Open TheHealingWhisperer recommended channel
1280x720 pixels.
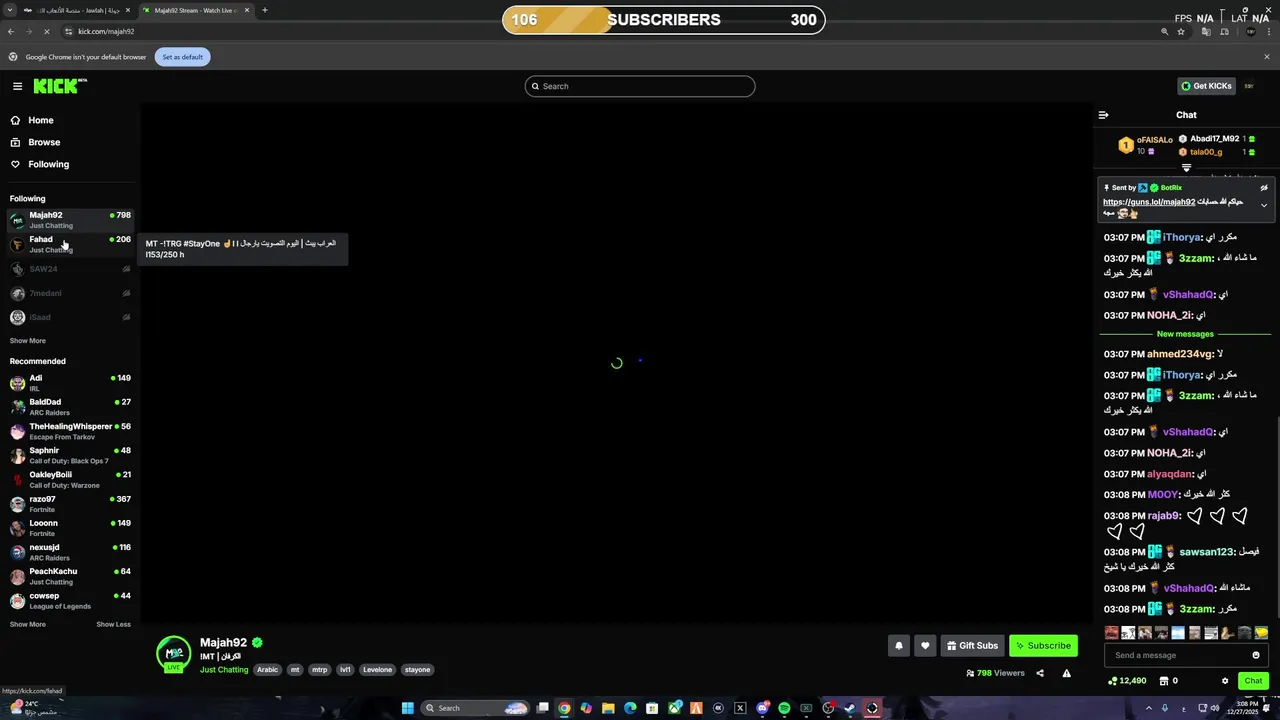point(70,431)
